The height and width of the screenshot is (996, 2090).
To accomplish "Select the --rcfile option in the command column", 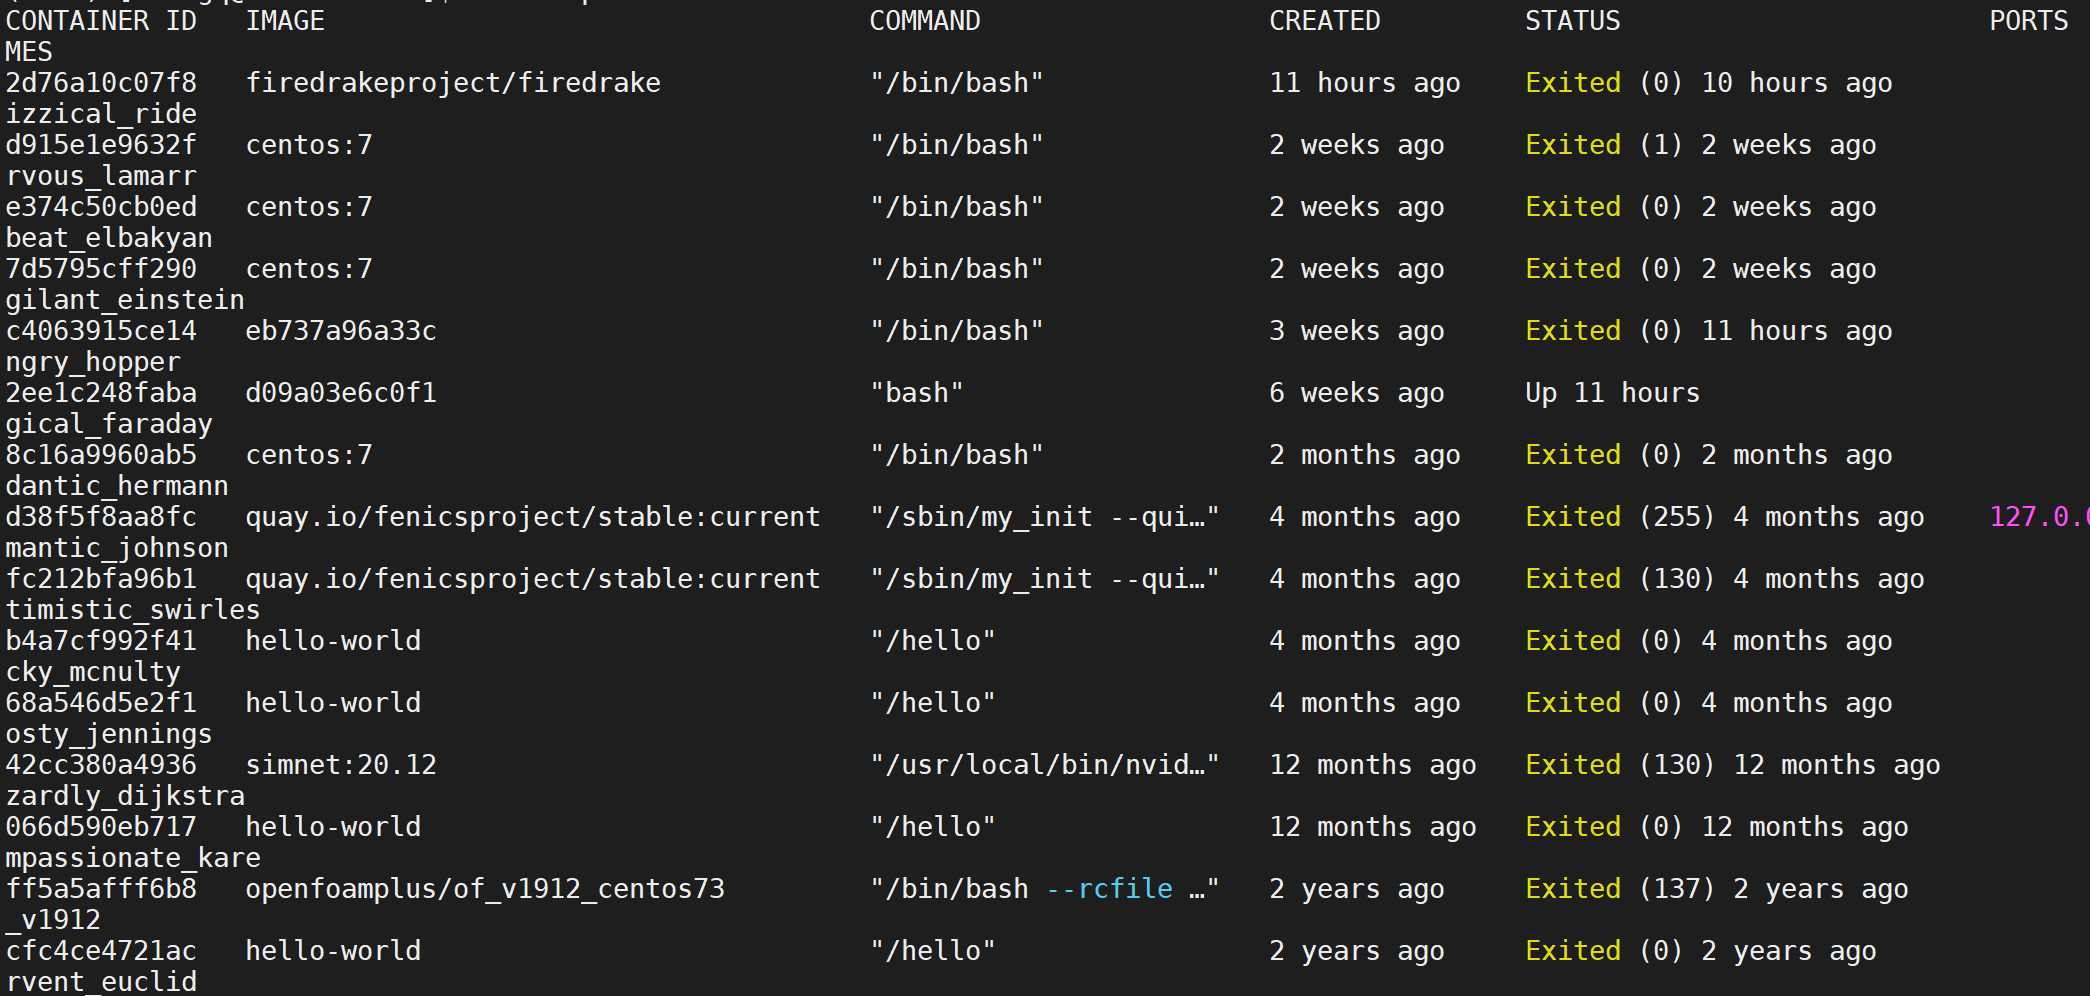I will click(1108, 888).
